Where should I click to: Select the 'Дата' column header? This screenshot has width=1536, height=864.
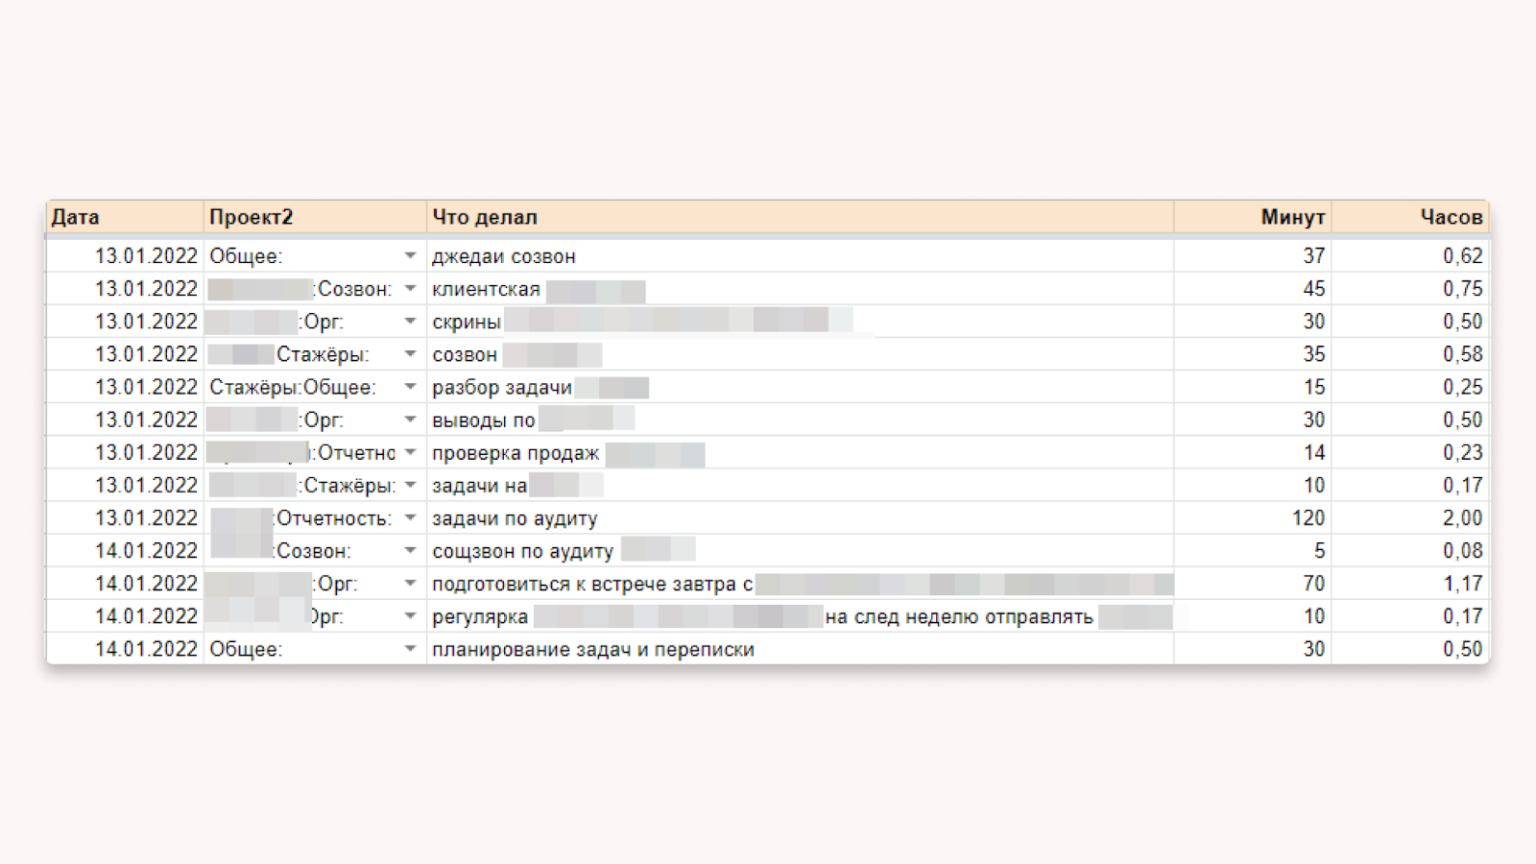[x=125, y=217]
